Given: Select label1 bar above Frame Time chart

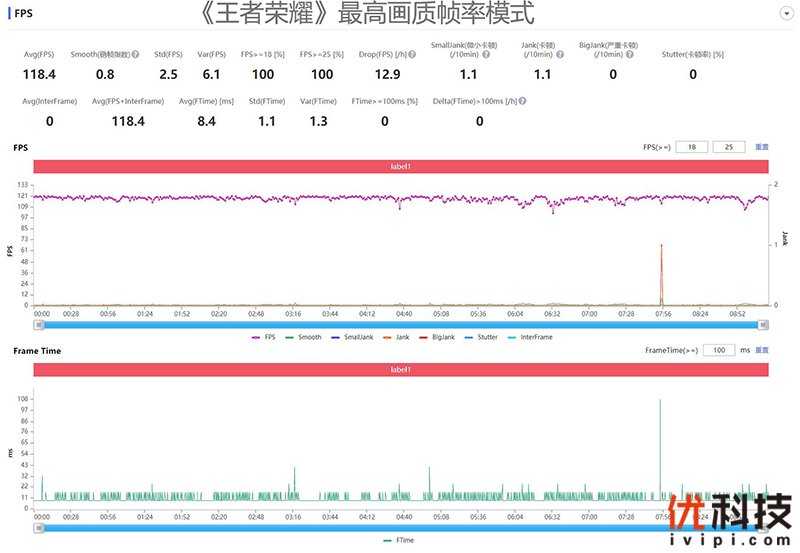Looking at the screenshot, I should [x=400, y=369].
